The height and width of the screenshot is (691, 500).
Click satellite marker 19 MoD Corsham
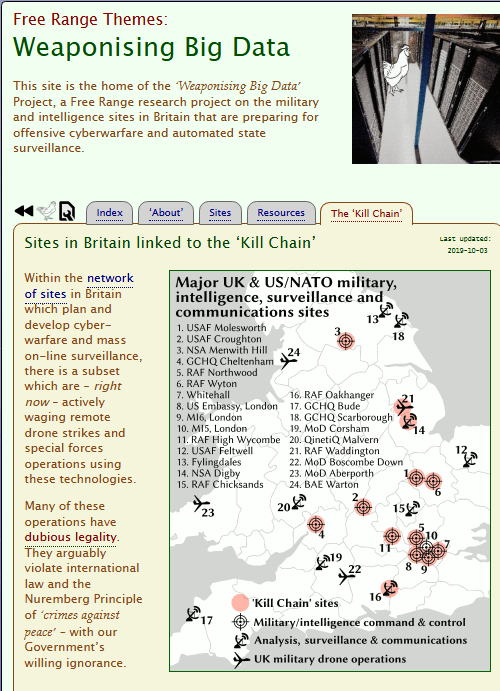[x=323, y=562]
